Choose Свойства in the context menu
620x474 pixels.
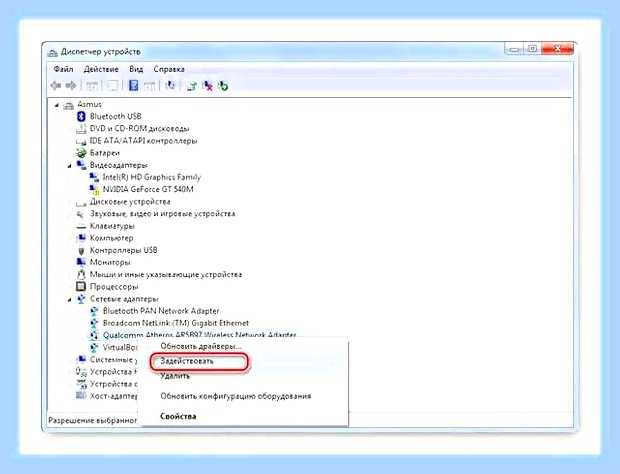(x=178, y=416)
